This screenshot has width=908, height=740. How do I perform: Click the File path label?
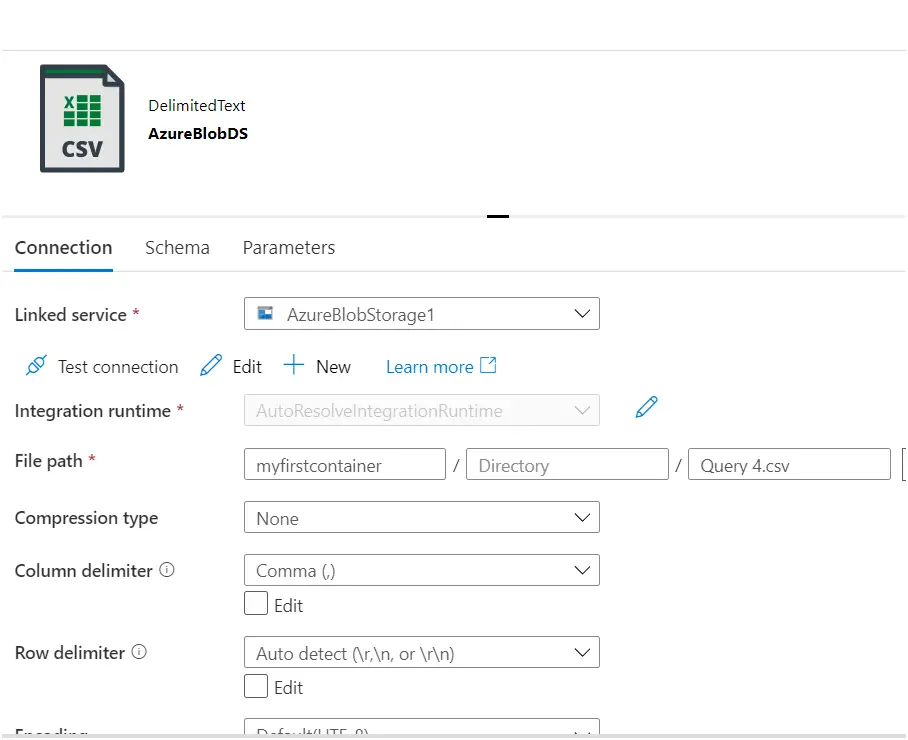[49, 461]
